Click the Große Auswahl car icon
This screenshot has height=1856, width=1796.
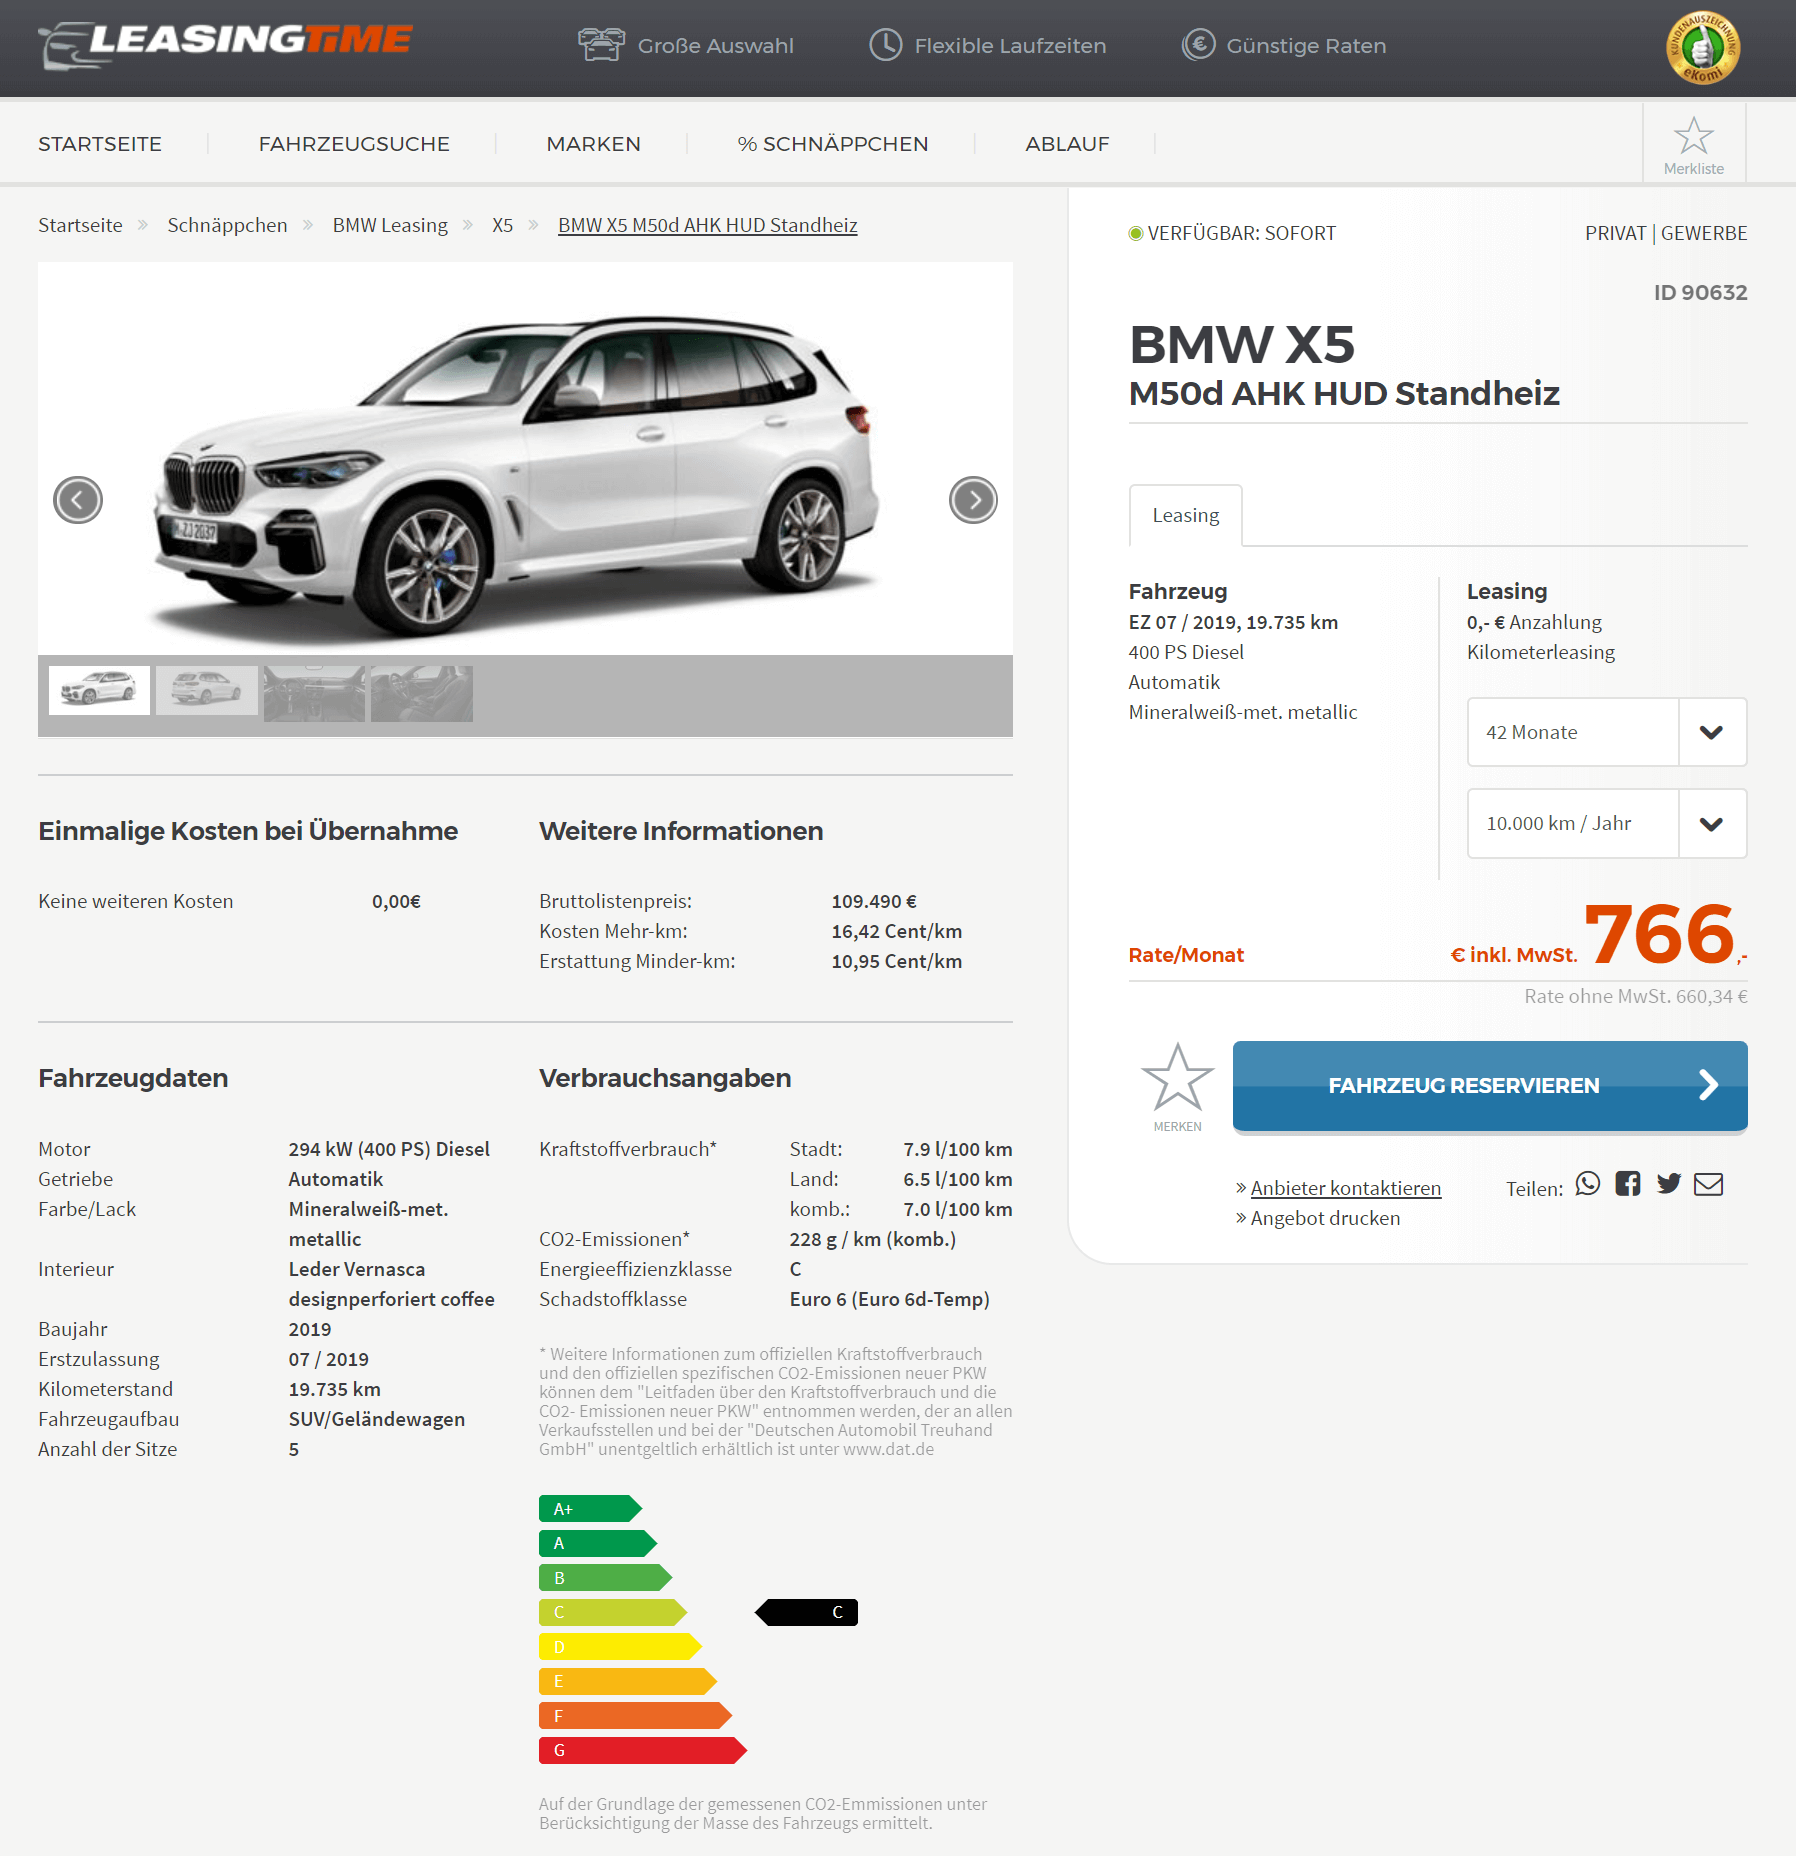[x=601, y=45]
